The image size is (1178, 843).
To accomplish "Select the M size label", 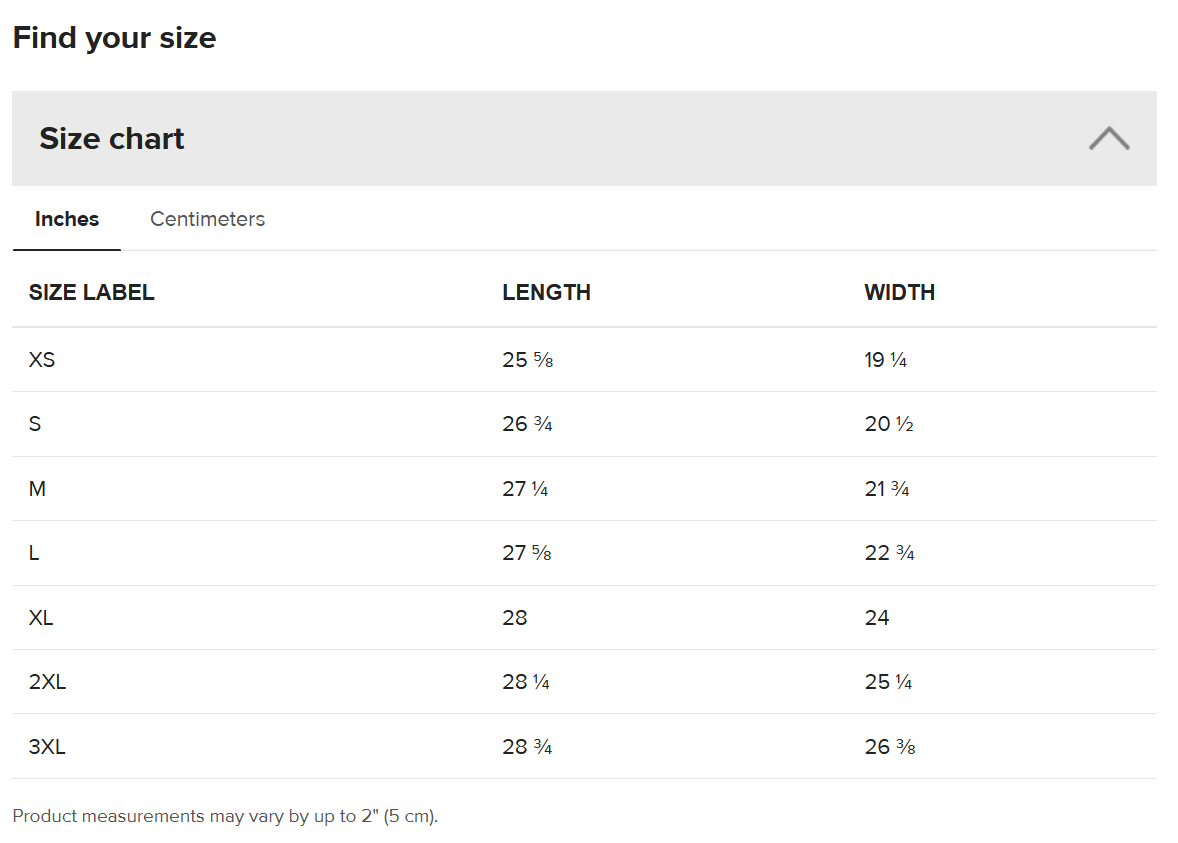I will pyautogui.click(x=37, y=489).
